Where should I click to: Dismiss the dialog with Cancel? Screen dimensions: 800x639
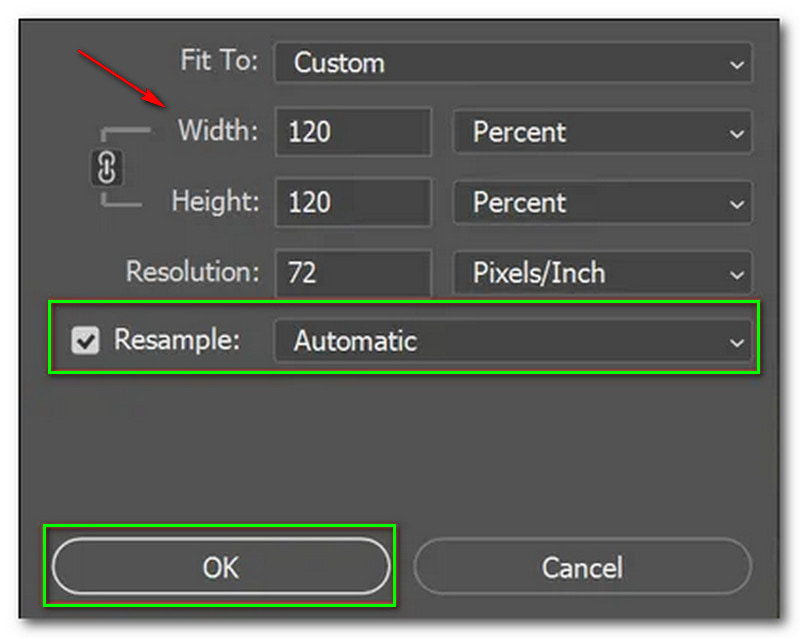click(x=583, y=567)
